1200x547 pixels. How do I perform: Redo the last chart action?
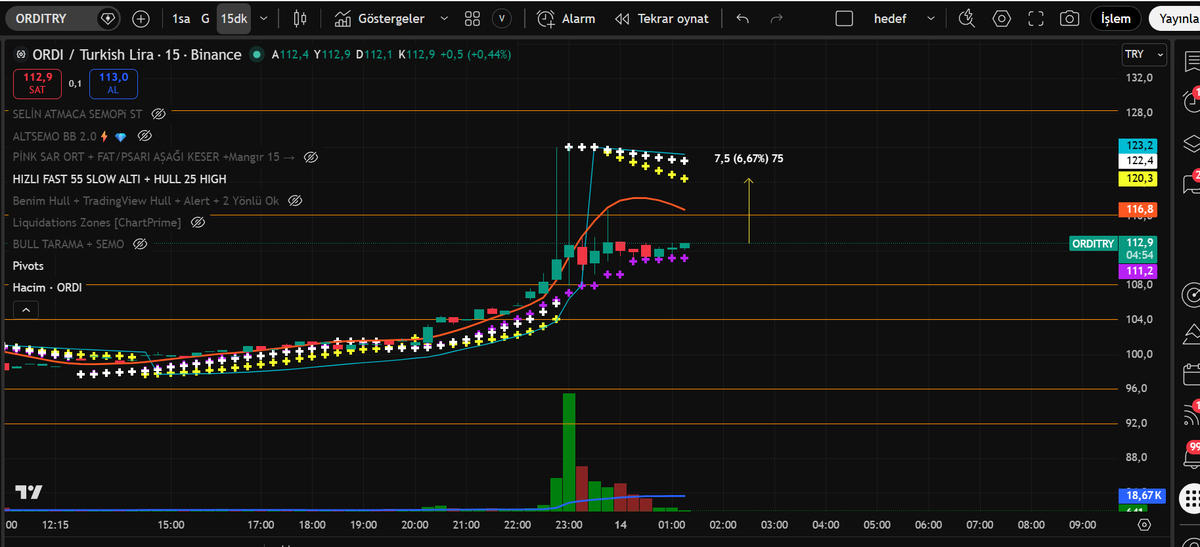click(776, 18)
